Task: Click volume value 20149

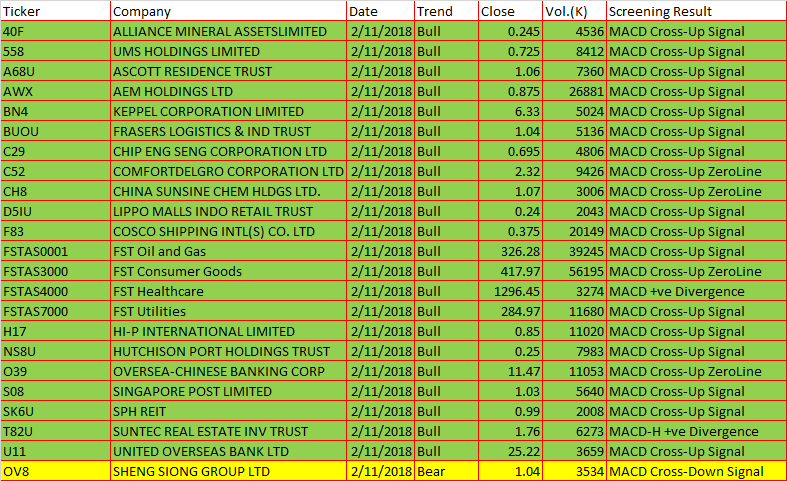Action: pyautogui.click(x=575, y=231)
